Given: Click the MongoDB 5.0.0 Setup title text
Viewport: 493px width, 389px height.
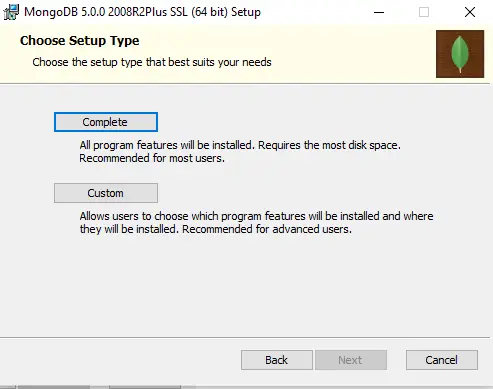Looking at the screenshot, I should [x=142, y=12].
